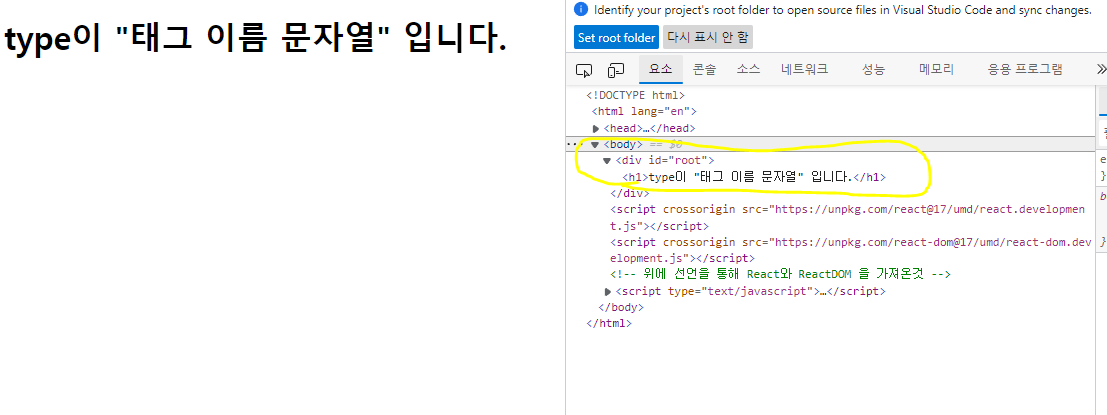Open the 메모리 tab
Viewport: 1107px width, 415px height.
coord(936,69)
